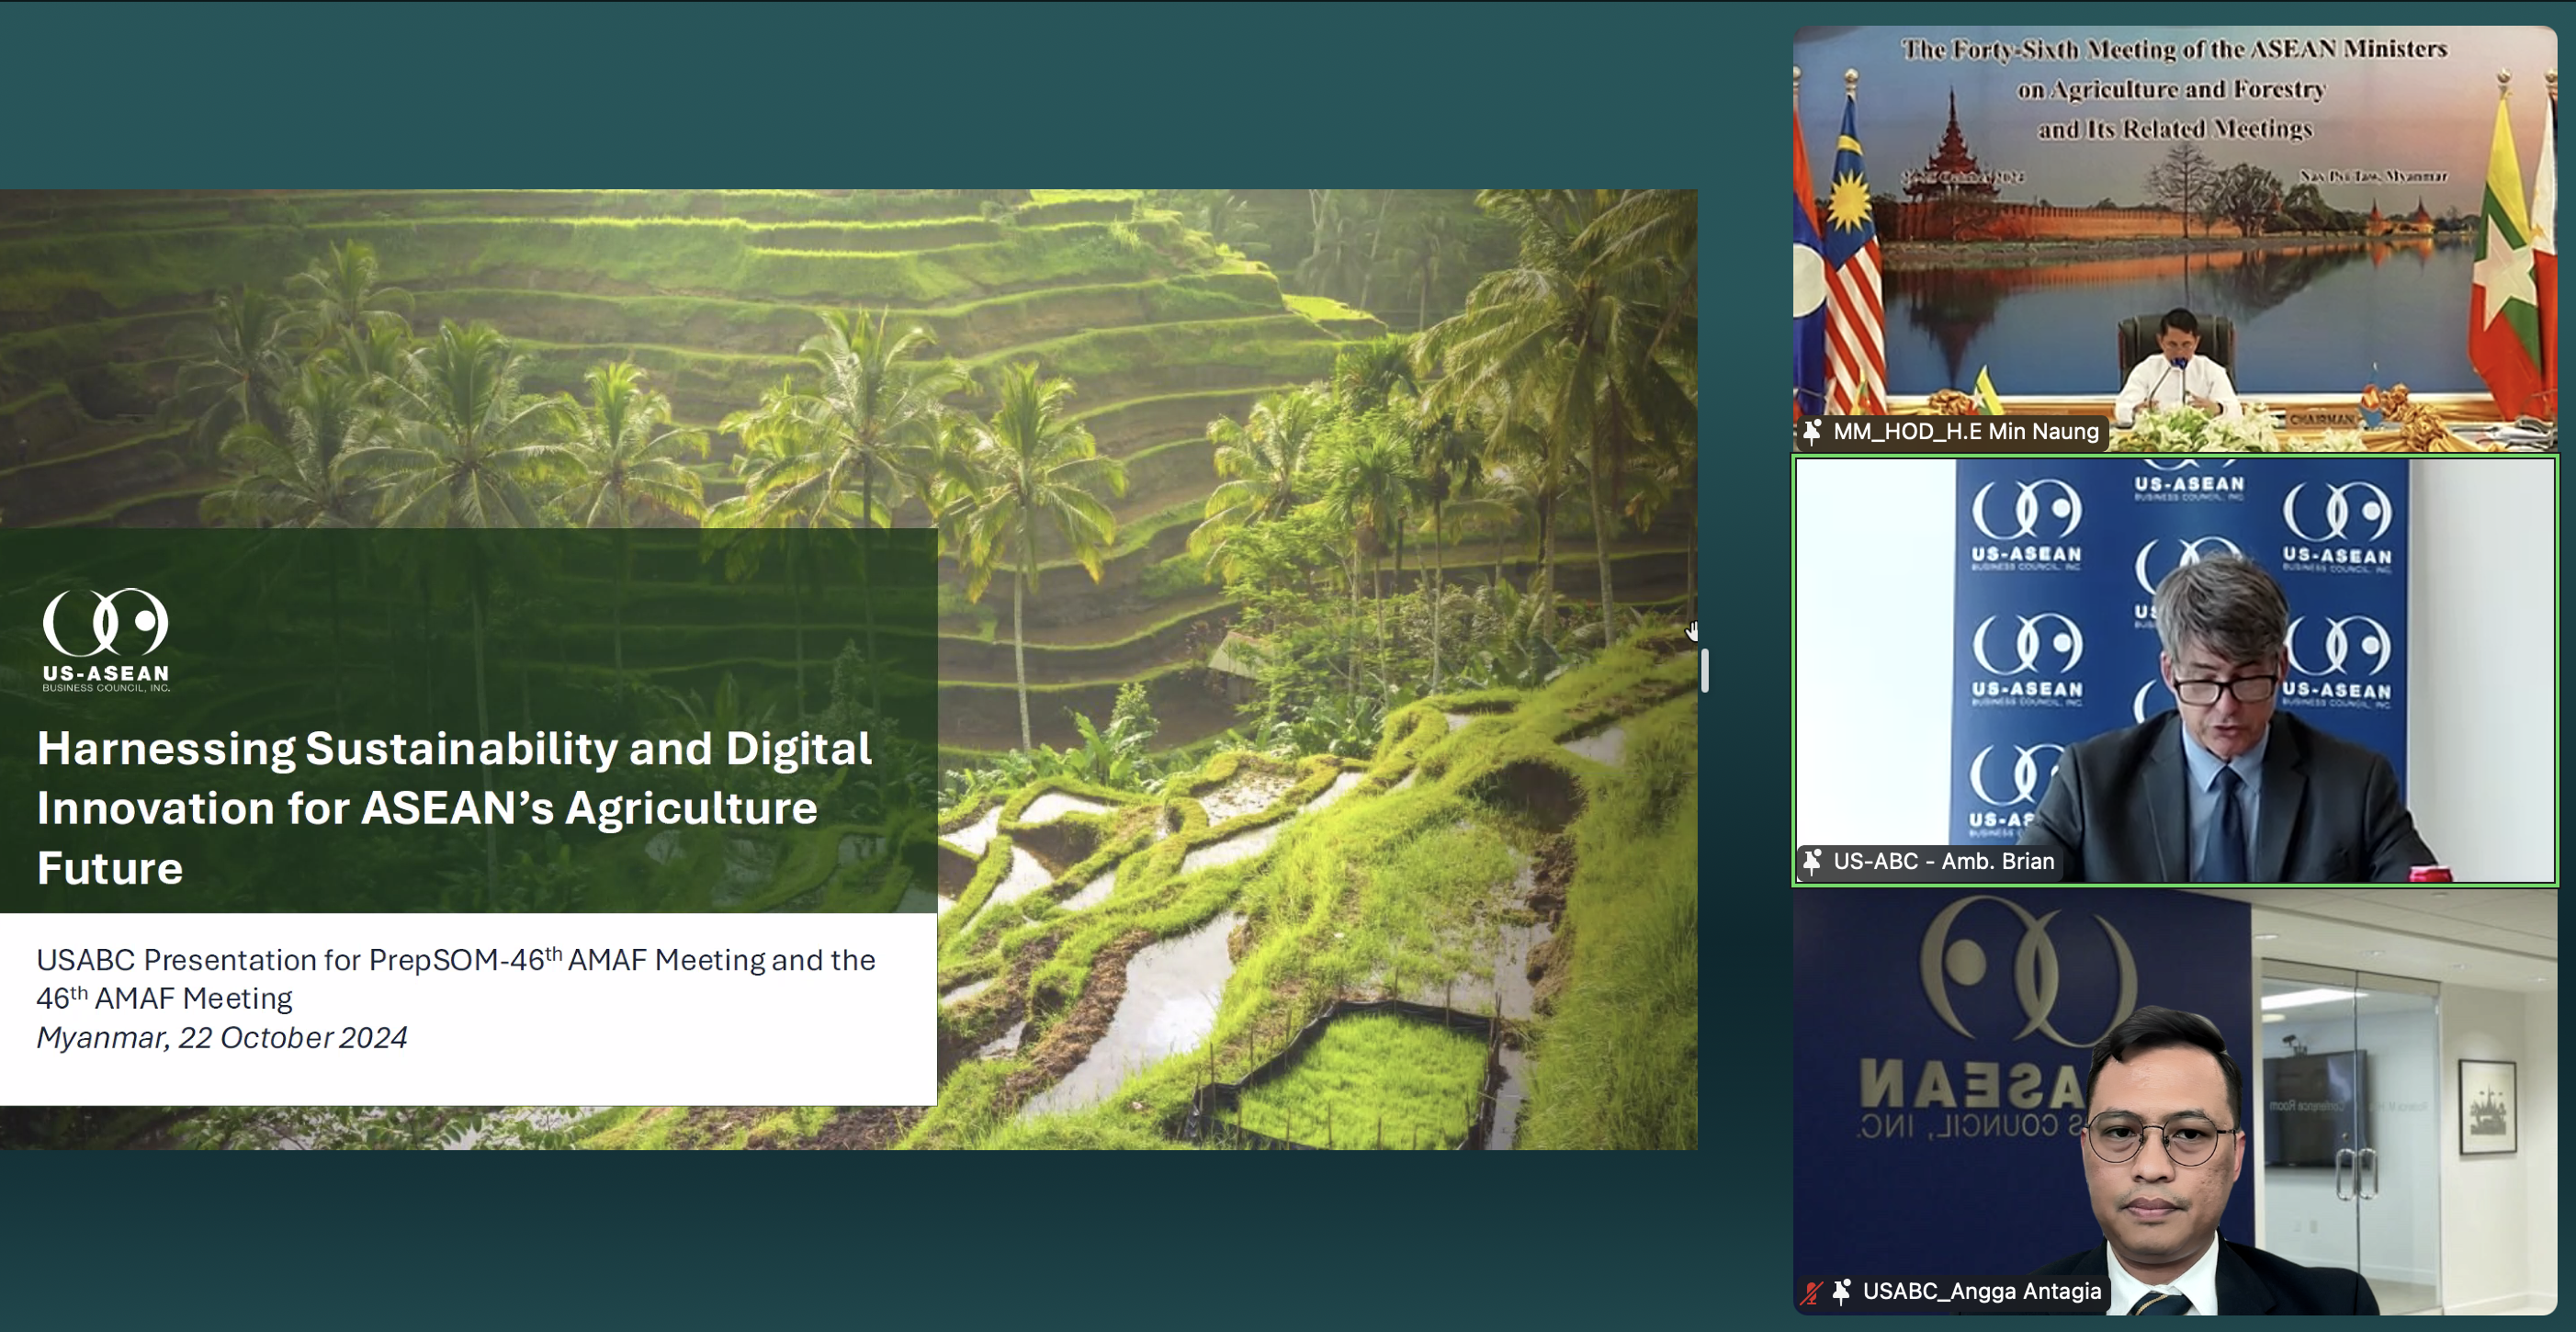Click the slide title Harnessing Sustainability text
This screenshot has width=2576, height=1332.
(454, 807)
